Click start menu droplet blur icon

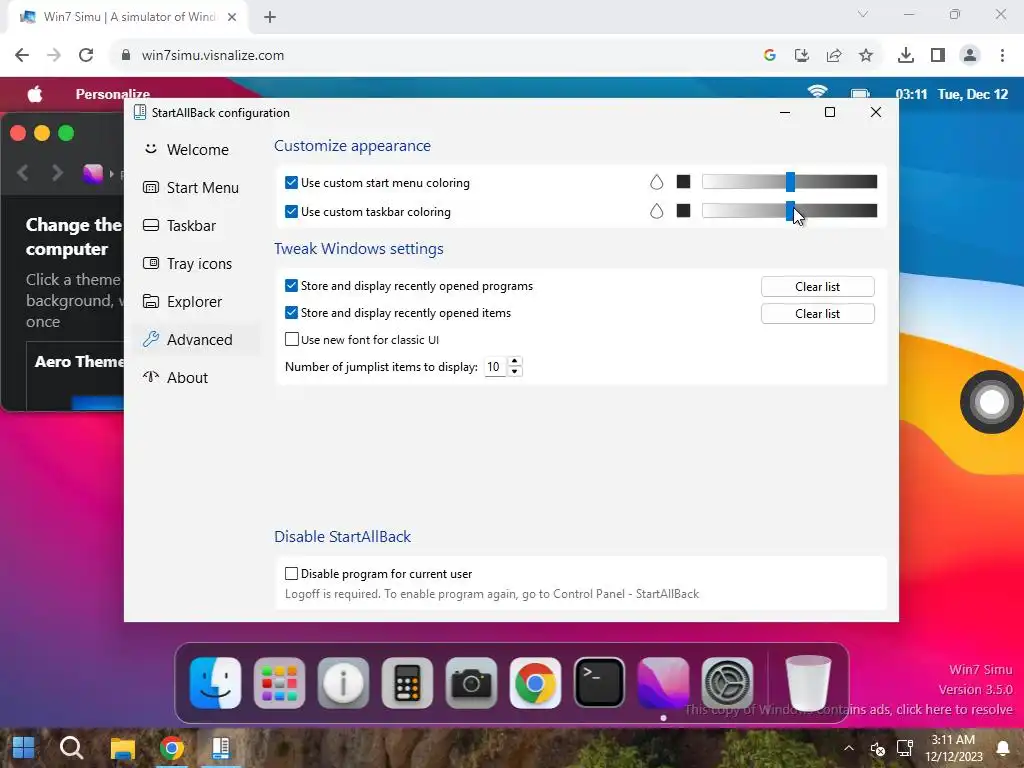(x=656, y=182)
